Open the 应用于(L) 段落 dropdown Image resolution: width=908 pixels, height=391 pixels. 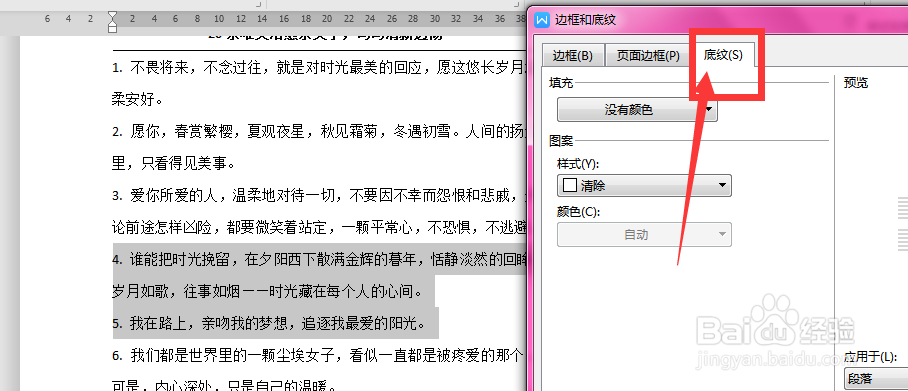(x=876, y=379)
